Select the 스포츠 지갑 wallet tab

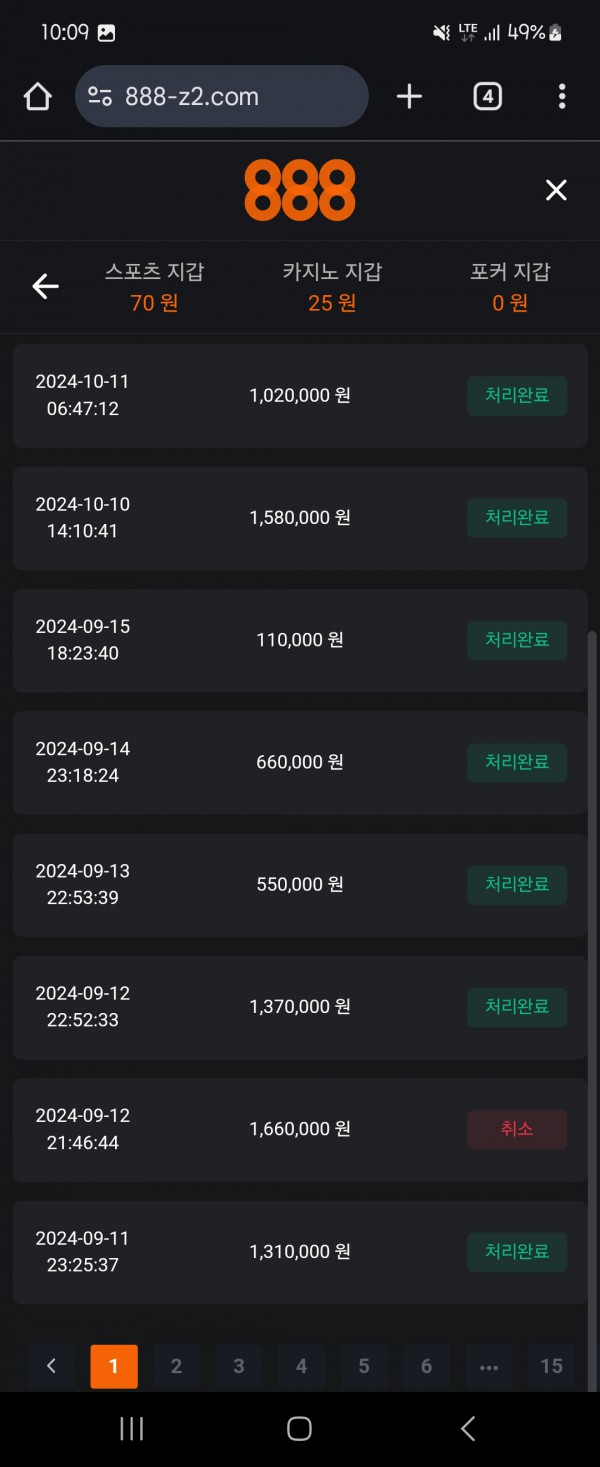[x=154, y=287]
